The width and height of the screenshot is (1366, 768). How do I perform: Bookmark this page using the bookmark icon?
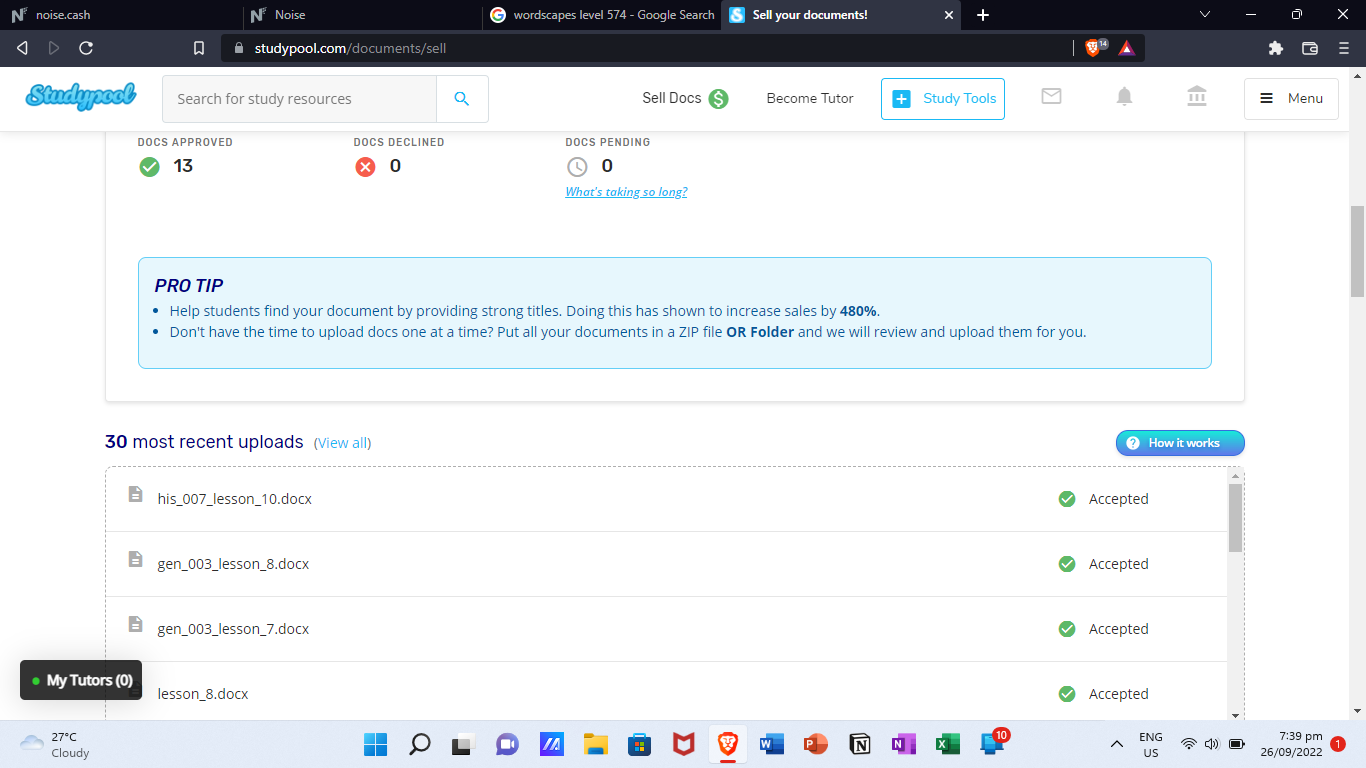199,48
